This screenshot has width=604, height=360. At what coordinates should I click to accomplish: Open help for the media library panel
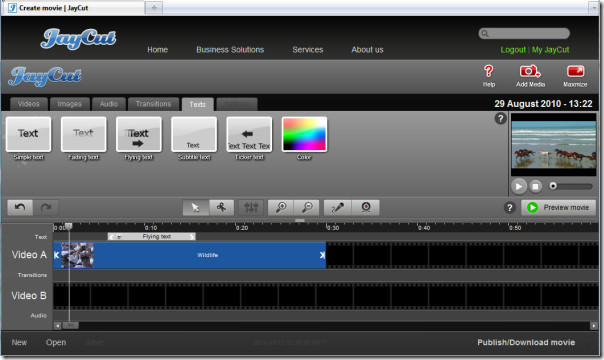click(x=500, y=119)
